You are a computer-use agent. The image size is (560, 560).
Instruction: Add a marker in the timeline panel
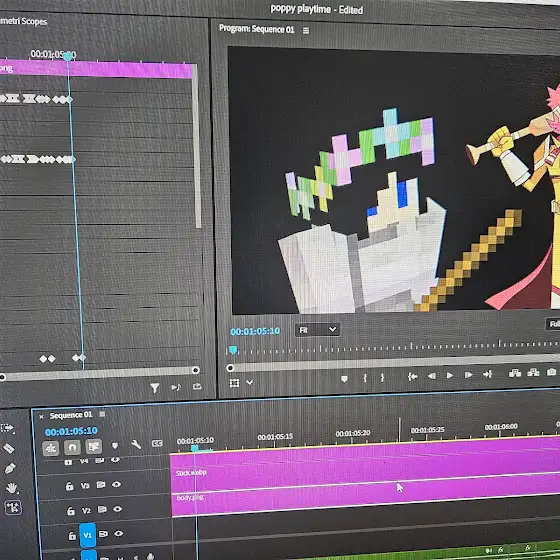(x=115, y=445)
